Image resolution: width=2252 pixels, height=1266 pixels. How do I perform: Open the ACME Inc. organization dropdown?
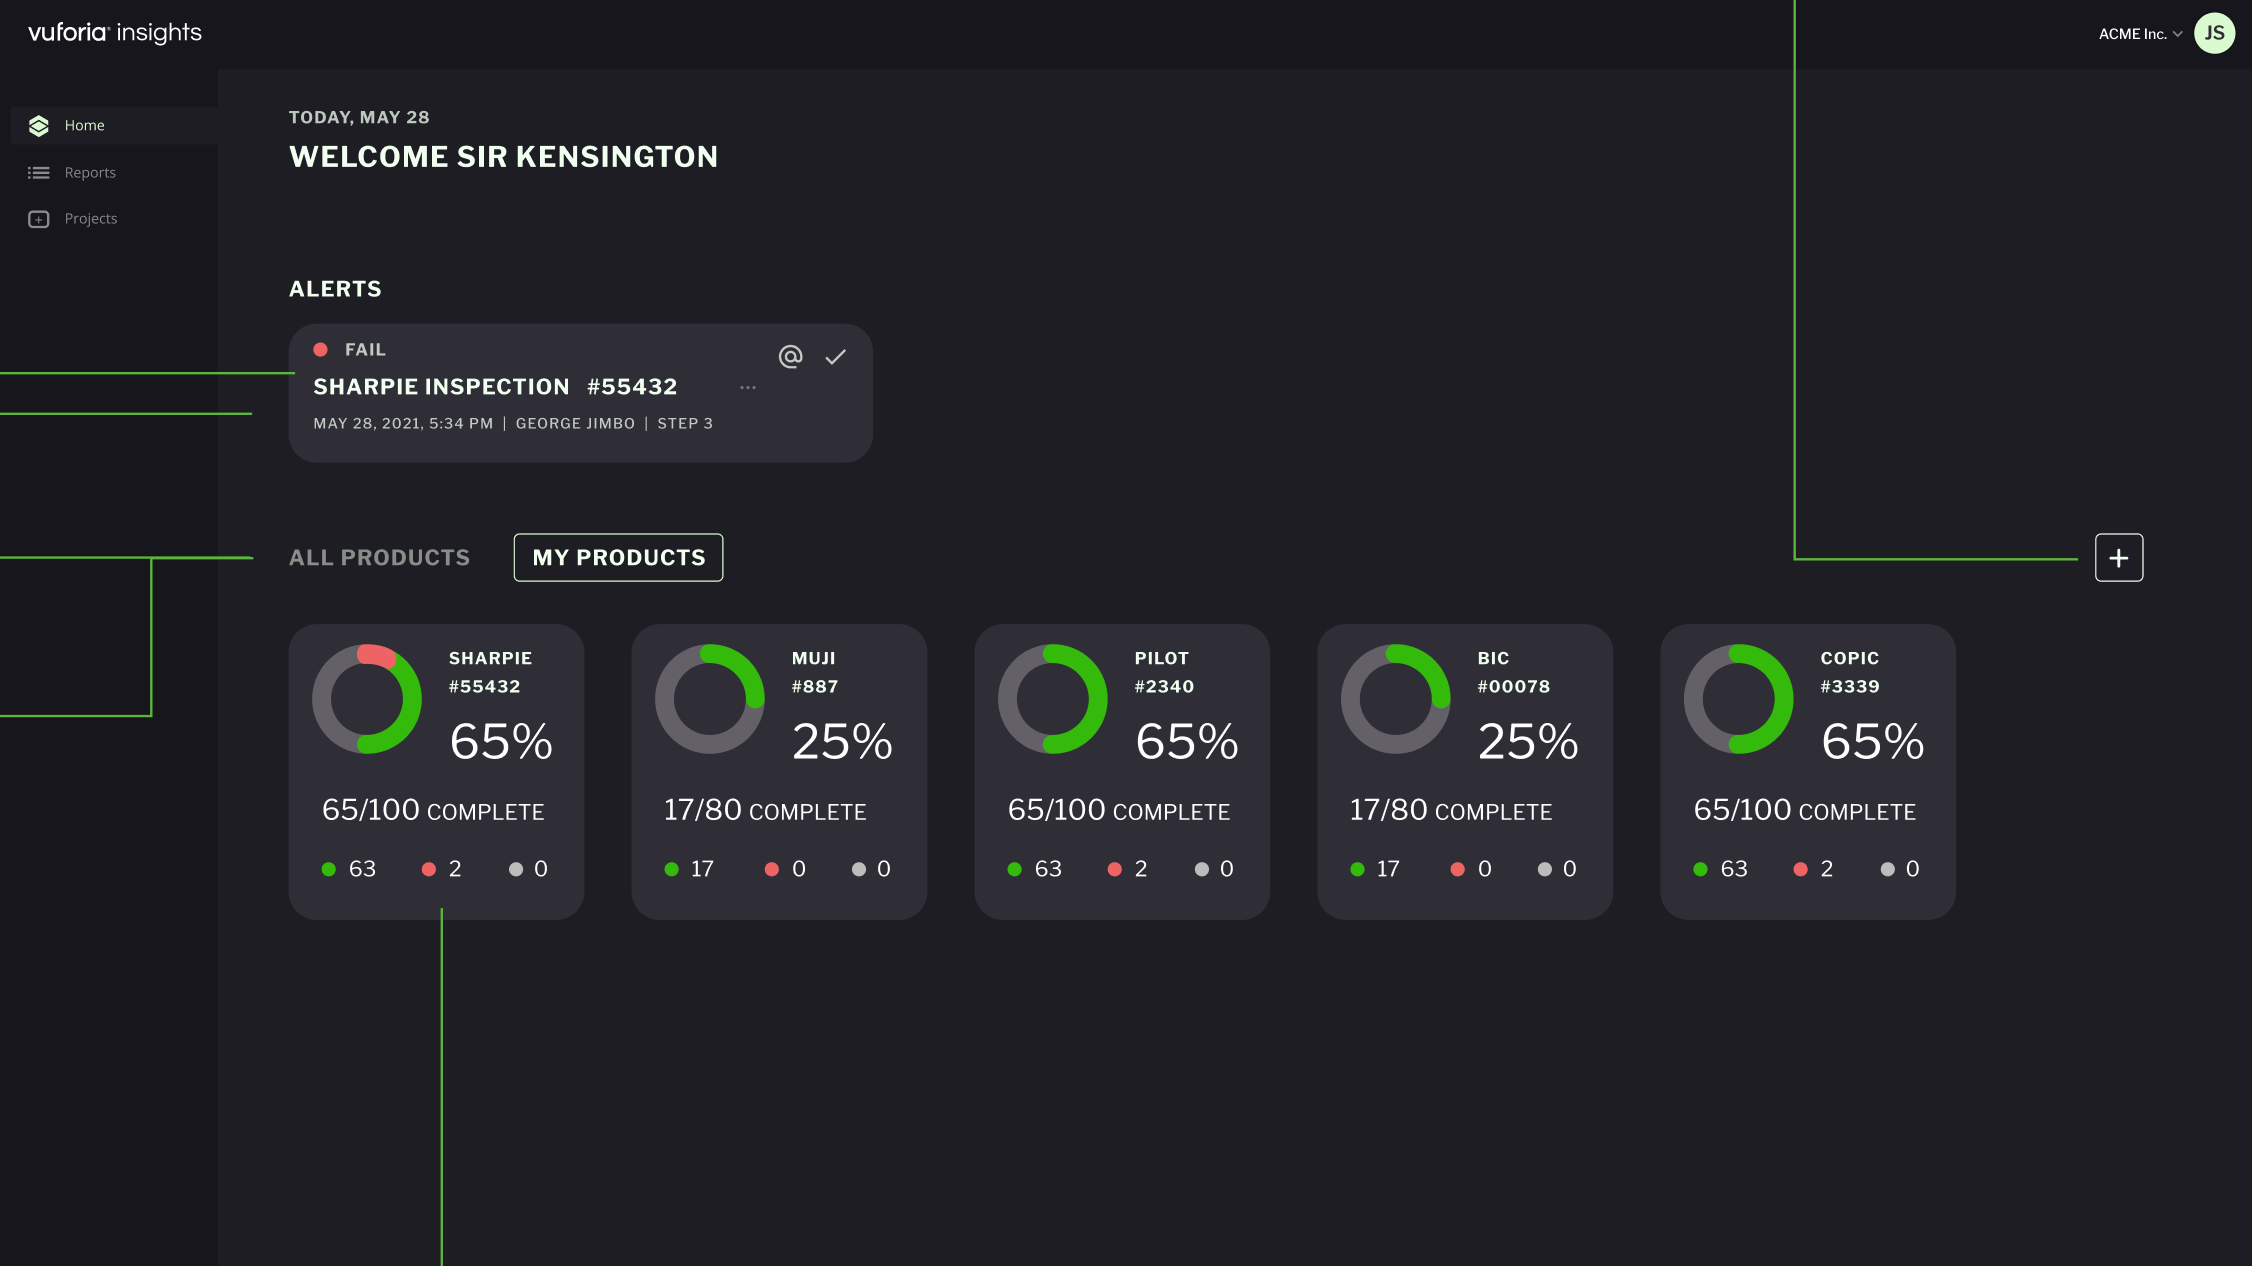[2140, 34]
